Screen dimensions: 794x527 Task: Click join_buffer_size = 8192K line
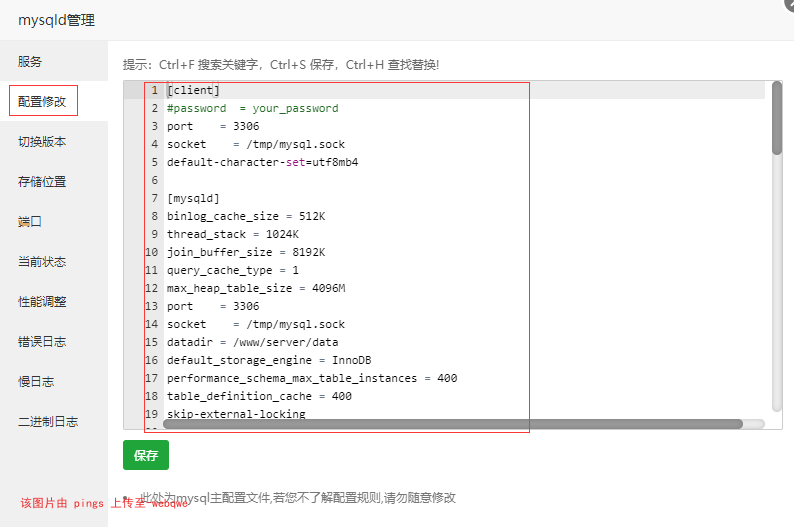pyautogui.click(x=246, y=252)
